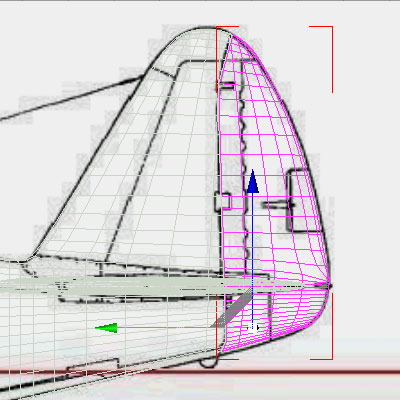Select the gray plane handle of the transform gizmo

point(232,308)
